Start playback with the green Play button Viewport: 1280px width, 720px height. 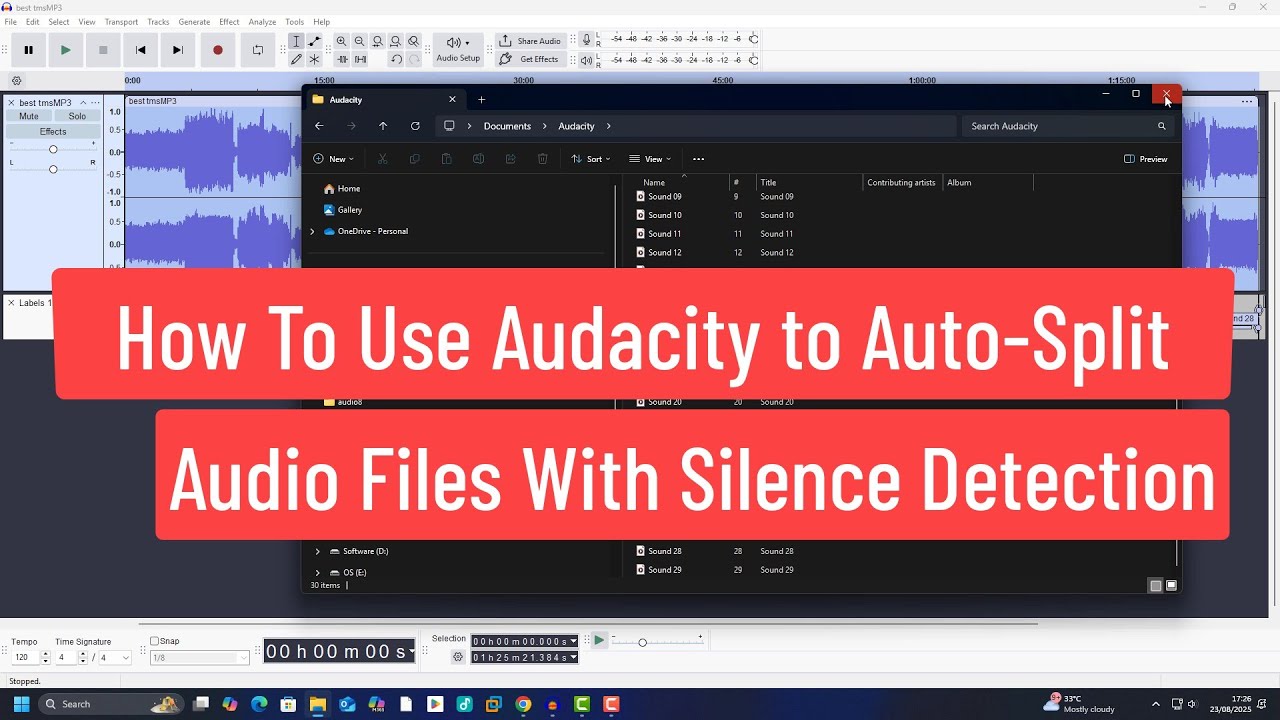click(x=66, y=50)
